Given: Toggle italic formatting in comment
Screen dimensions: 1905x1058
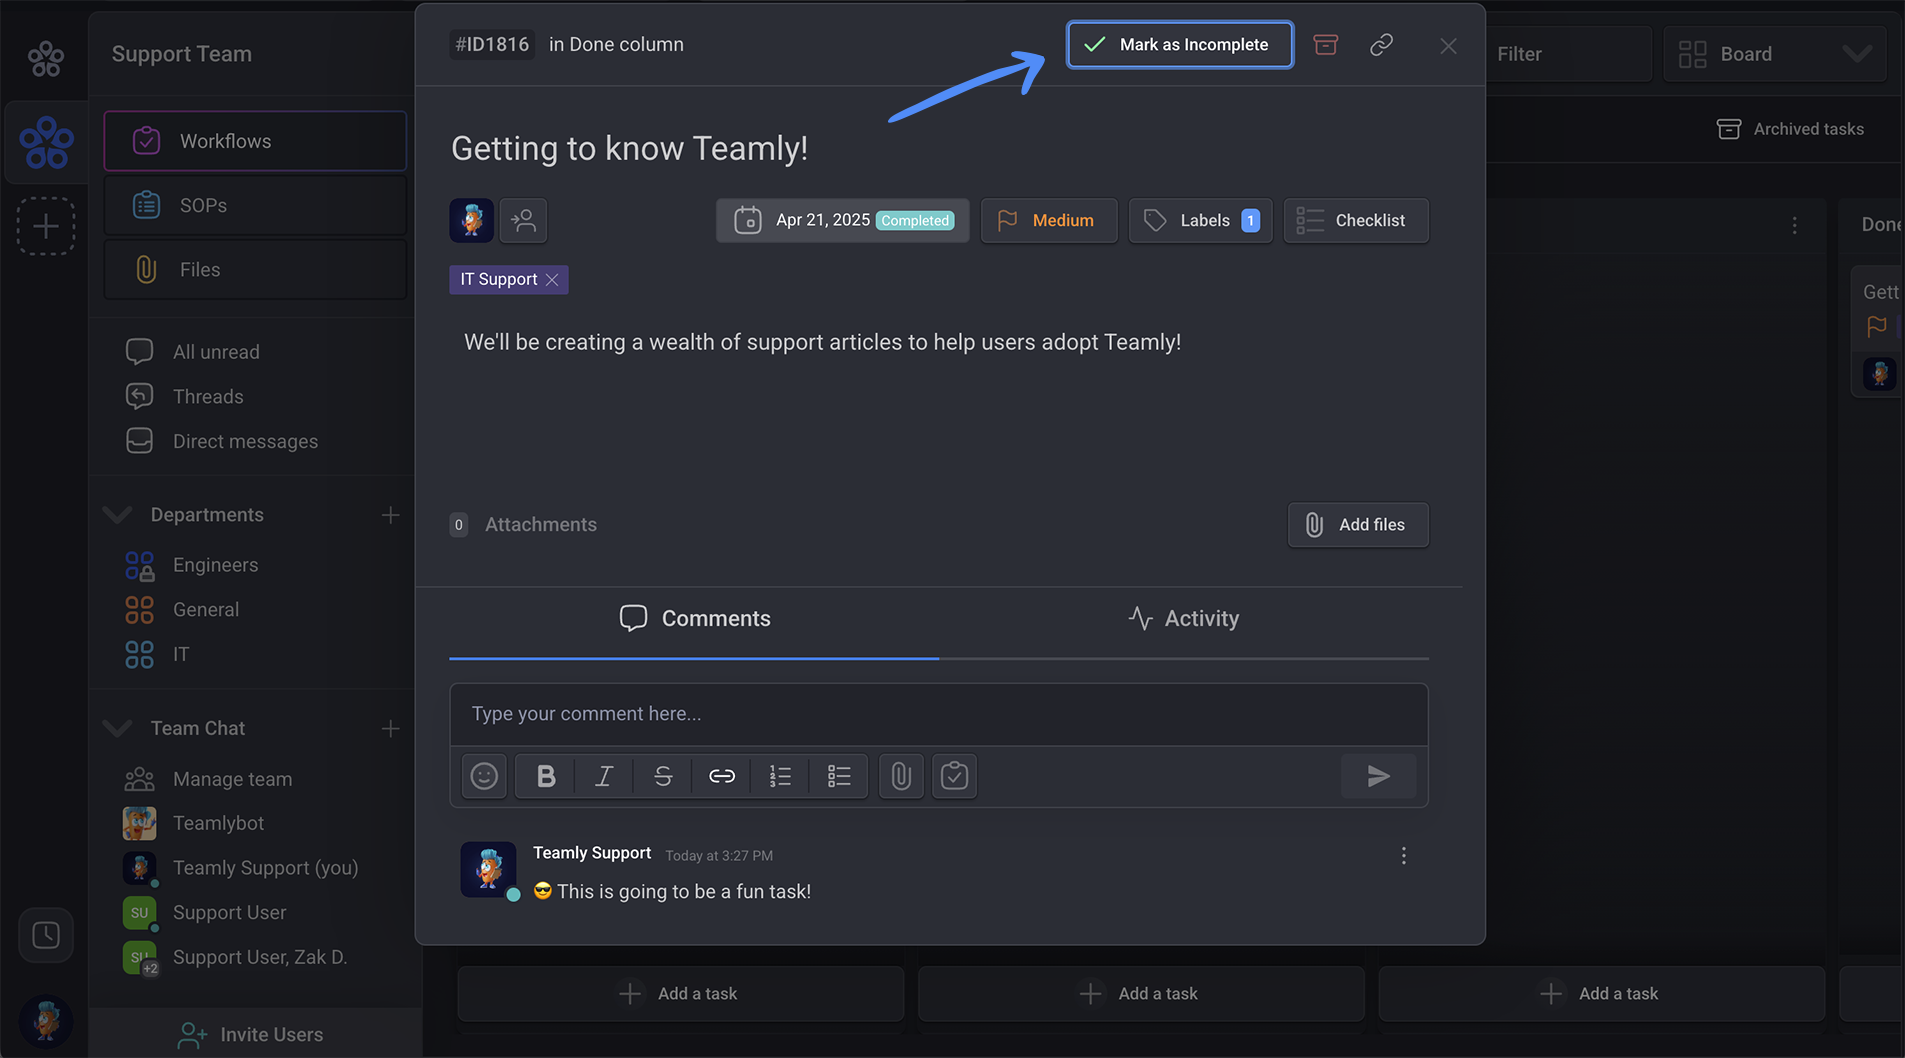Looking at the screenshot, I should [604, 776].
